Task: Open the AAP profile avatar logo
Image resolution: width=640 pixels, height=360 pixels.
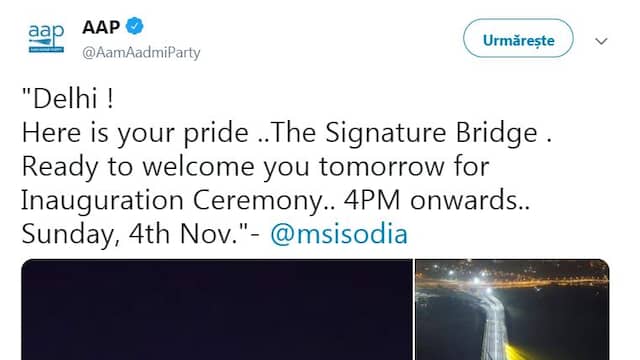Action: [x=46, y=38]
